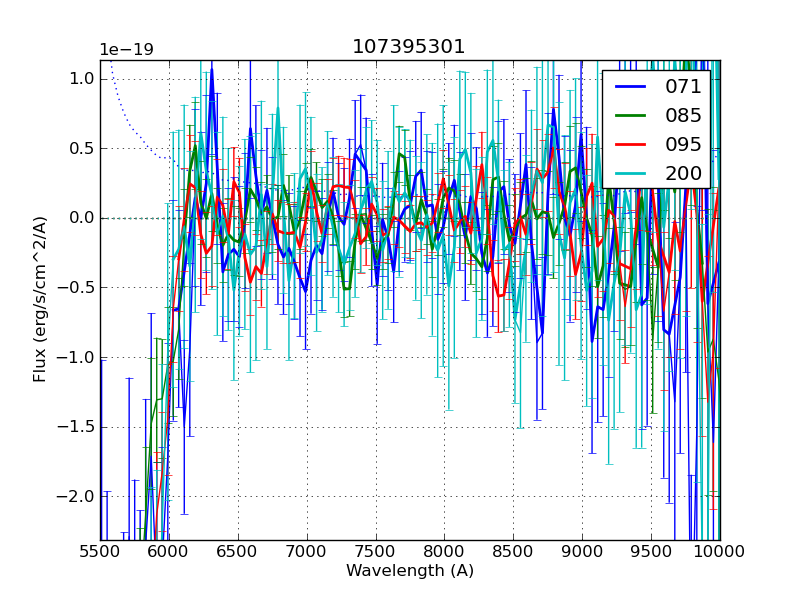Image resolution: width=800 pixels, height=600 pixels.
Task: Select the 095 legend label
Action: 683,144
